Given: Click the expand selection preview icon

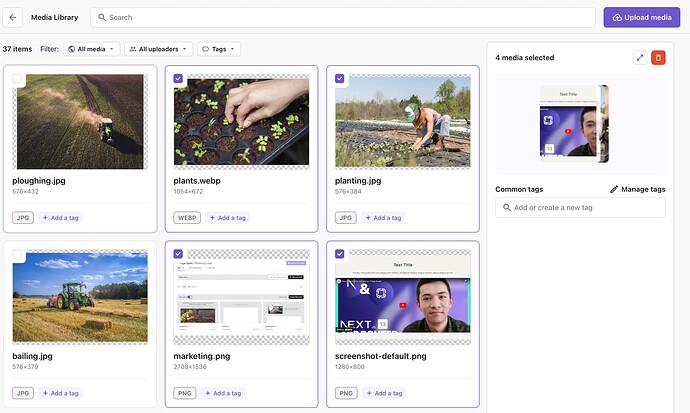Looking at the screenshot, I should pos(640,58).
